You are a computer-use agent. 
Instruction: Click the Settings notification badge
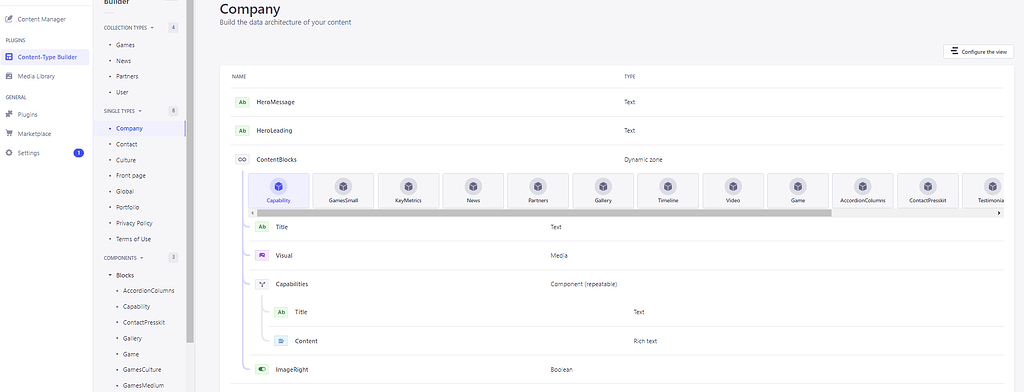78,153
